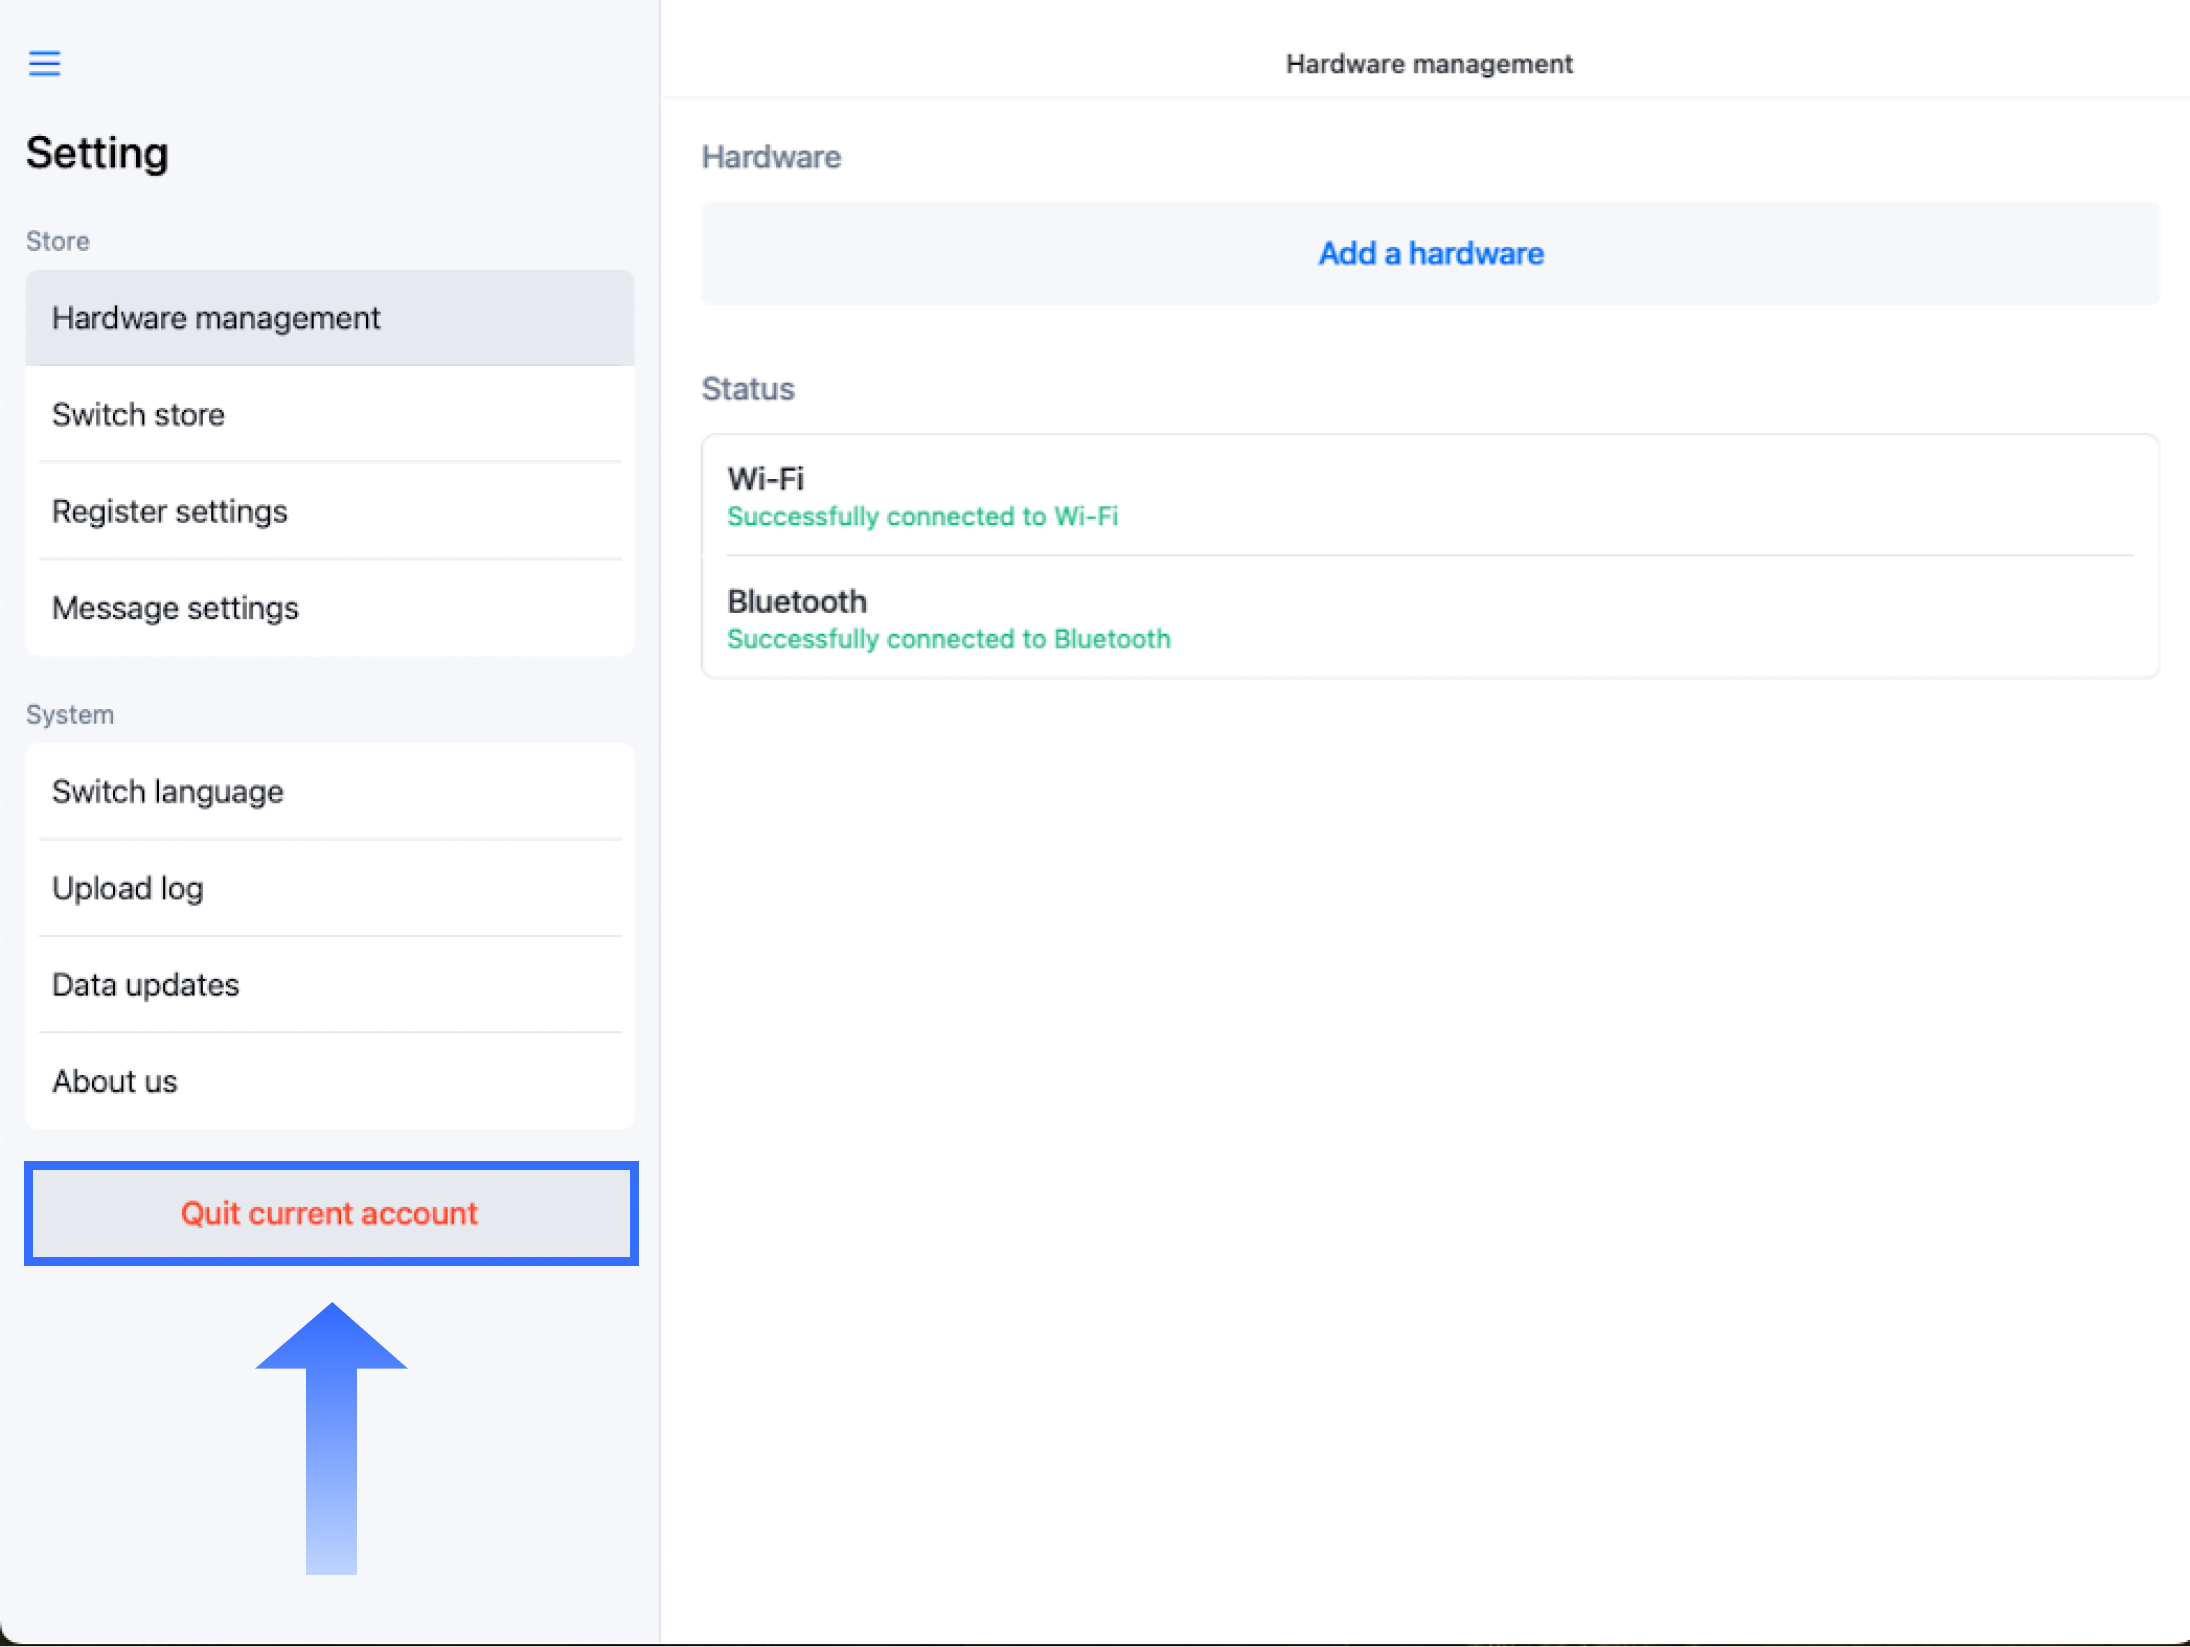Select Hardware management in sidebar

click(x=329, y=318)
